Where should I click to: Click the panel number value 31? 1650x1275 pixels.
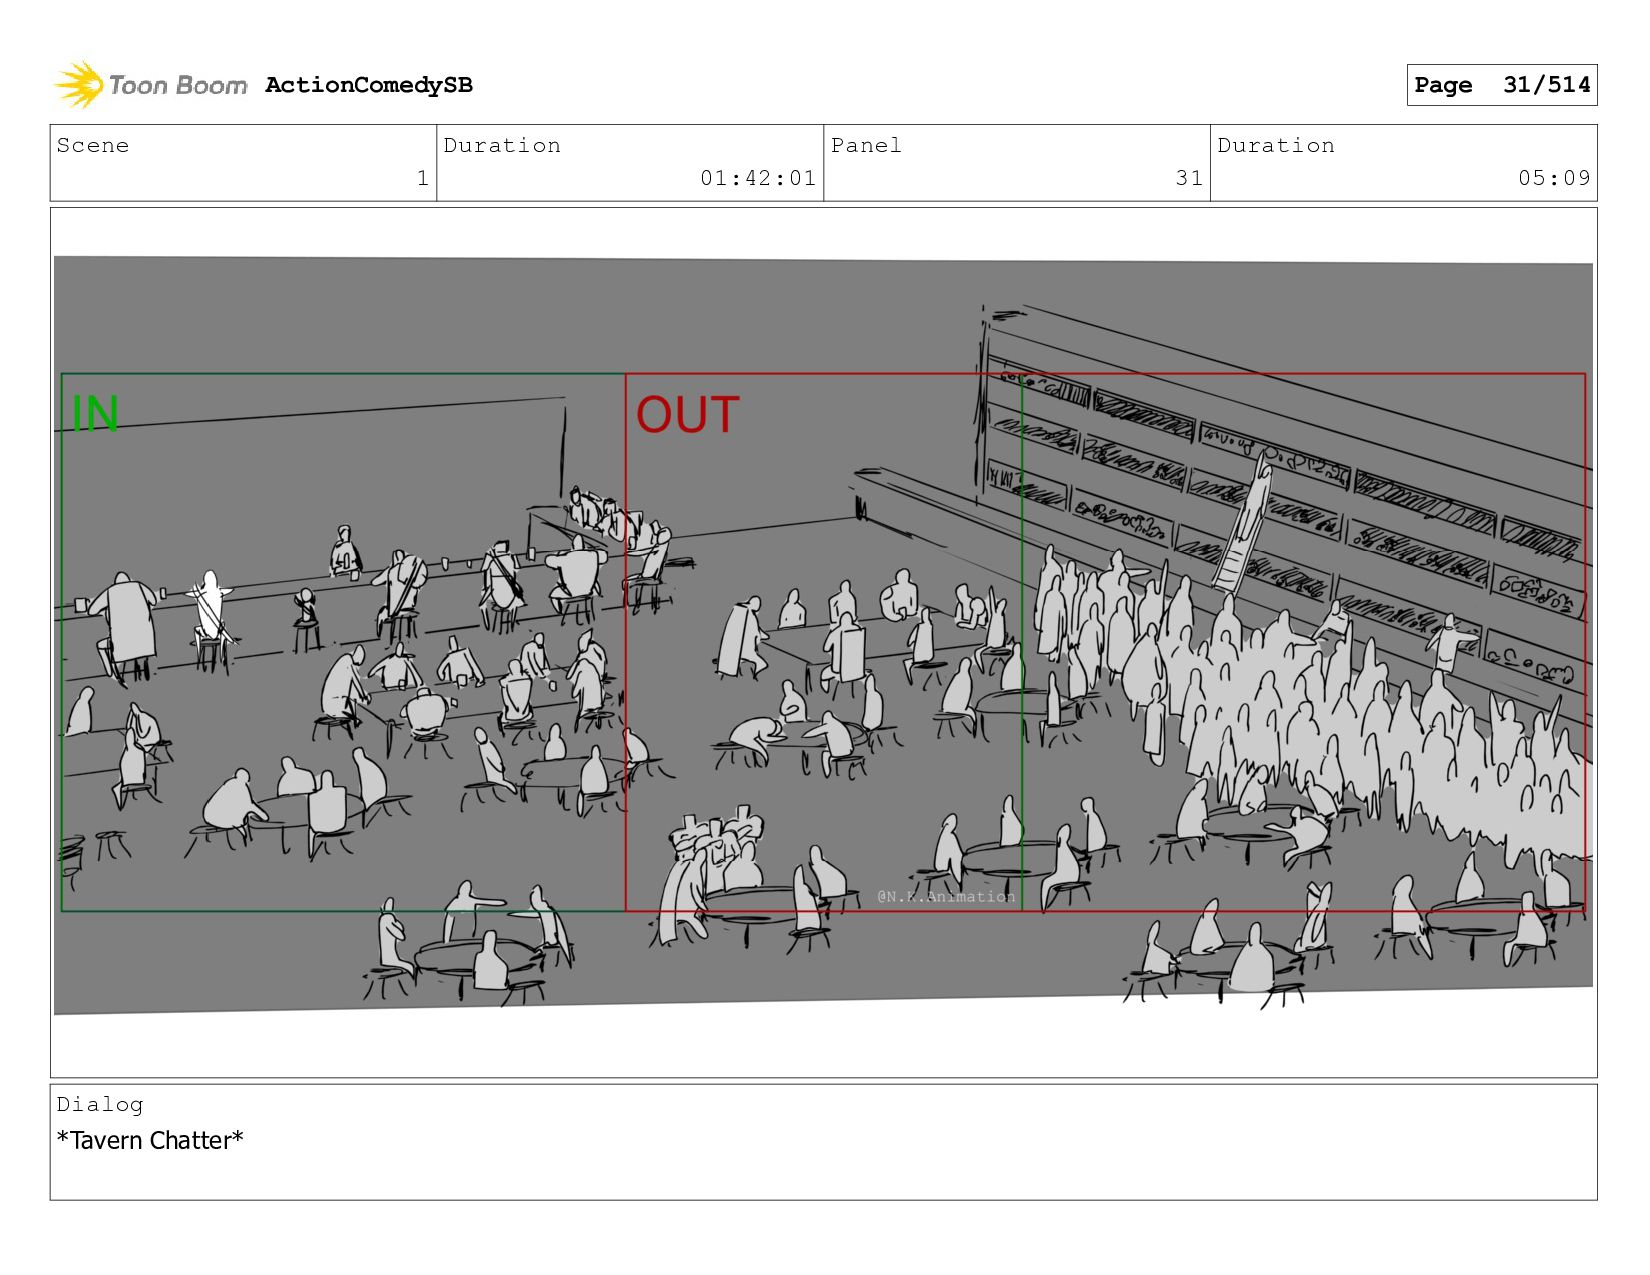coord(1189,178)
